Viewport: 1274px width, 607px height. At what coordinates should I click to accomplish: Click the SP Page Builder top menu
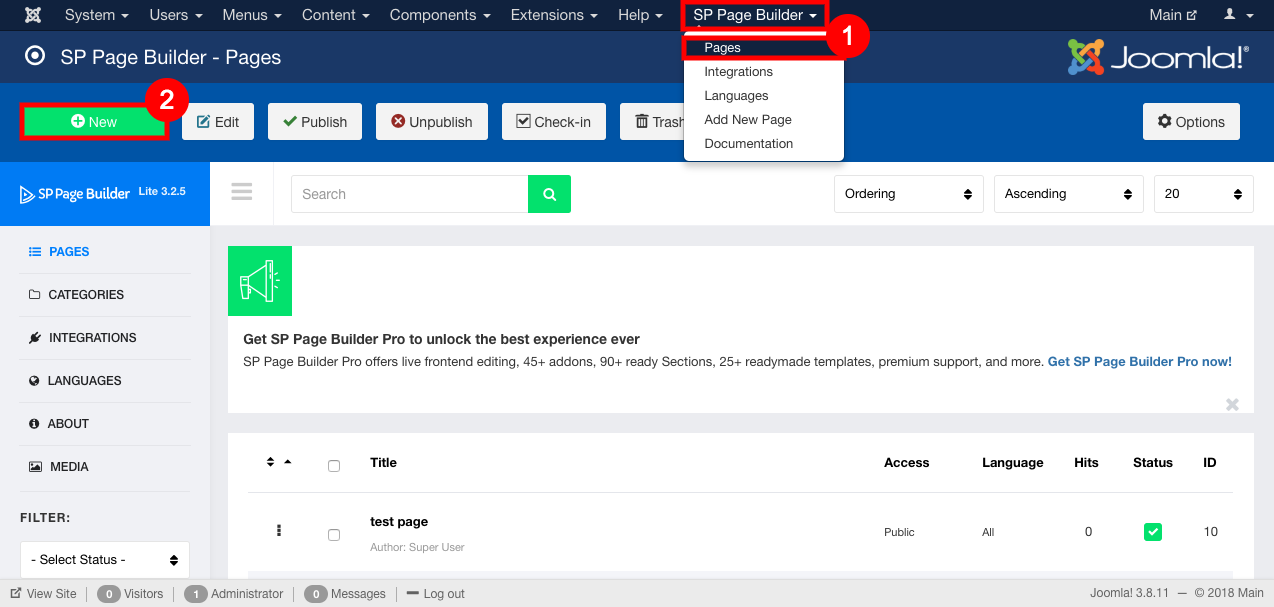755,15
